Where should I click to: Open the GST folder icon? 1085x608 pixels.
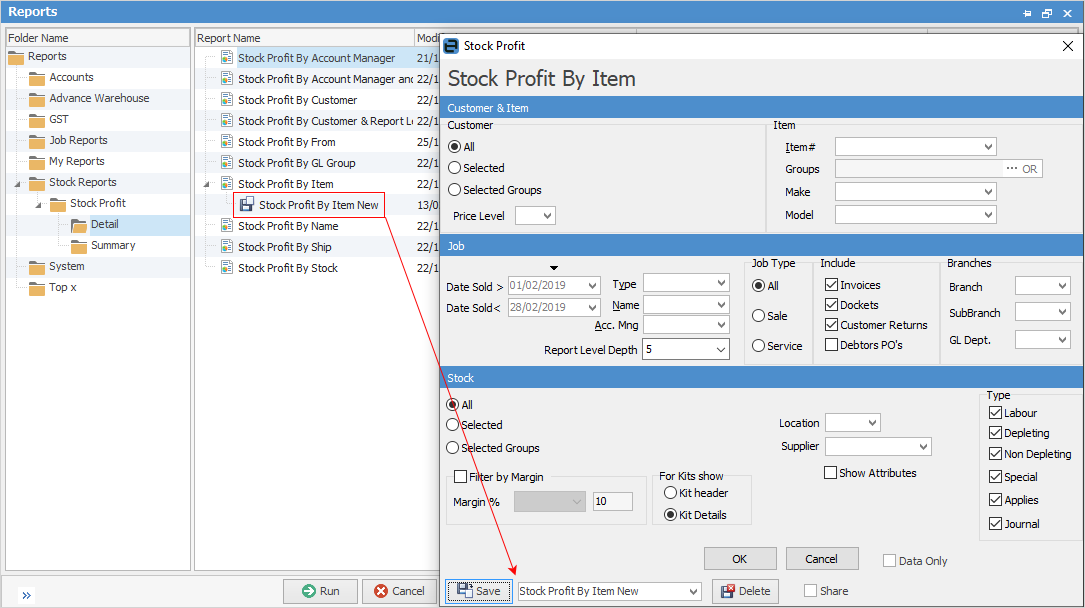point(37,120)
